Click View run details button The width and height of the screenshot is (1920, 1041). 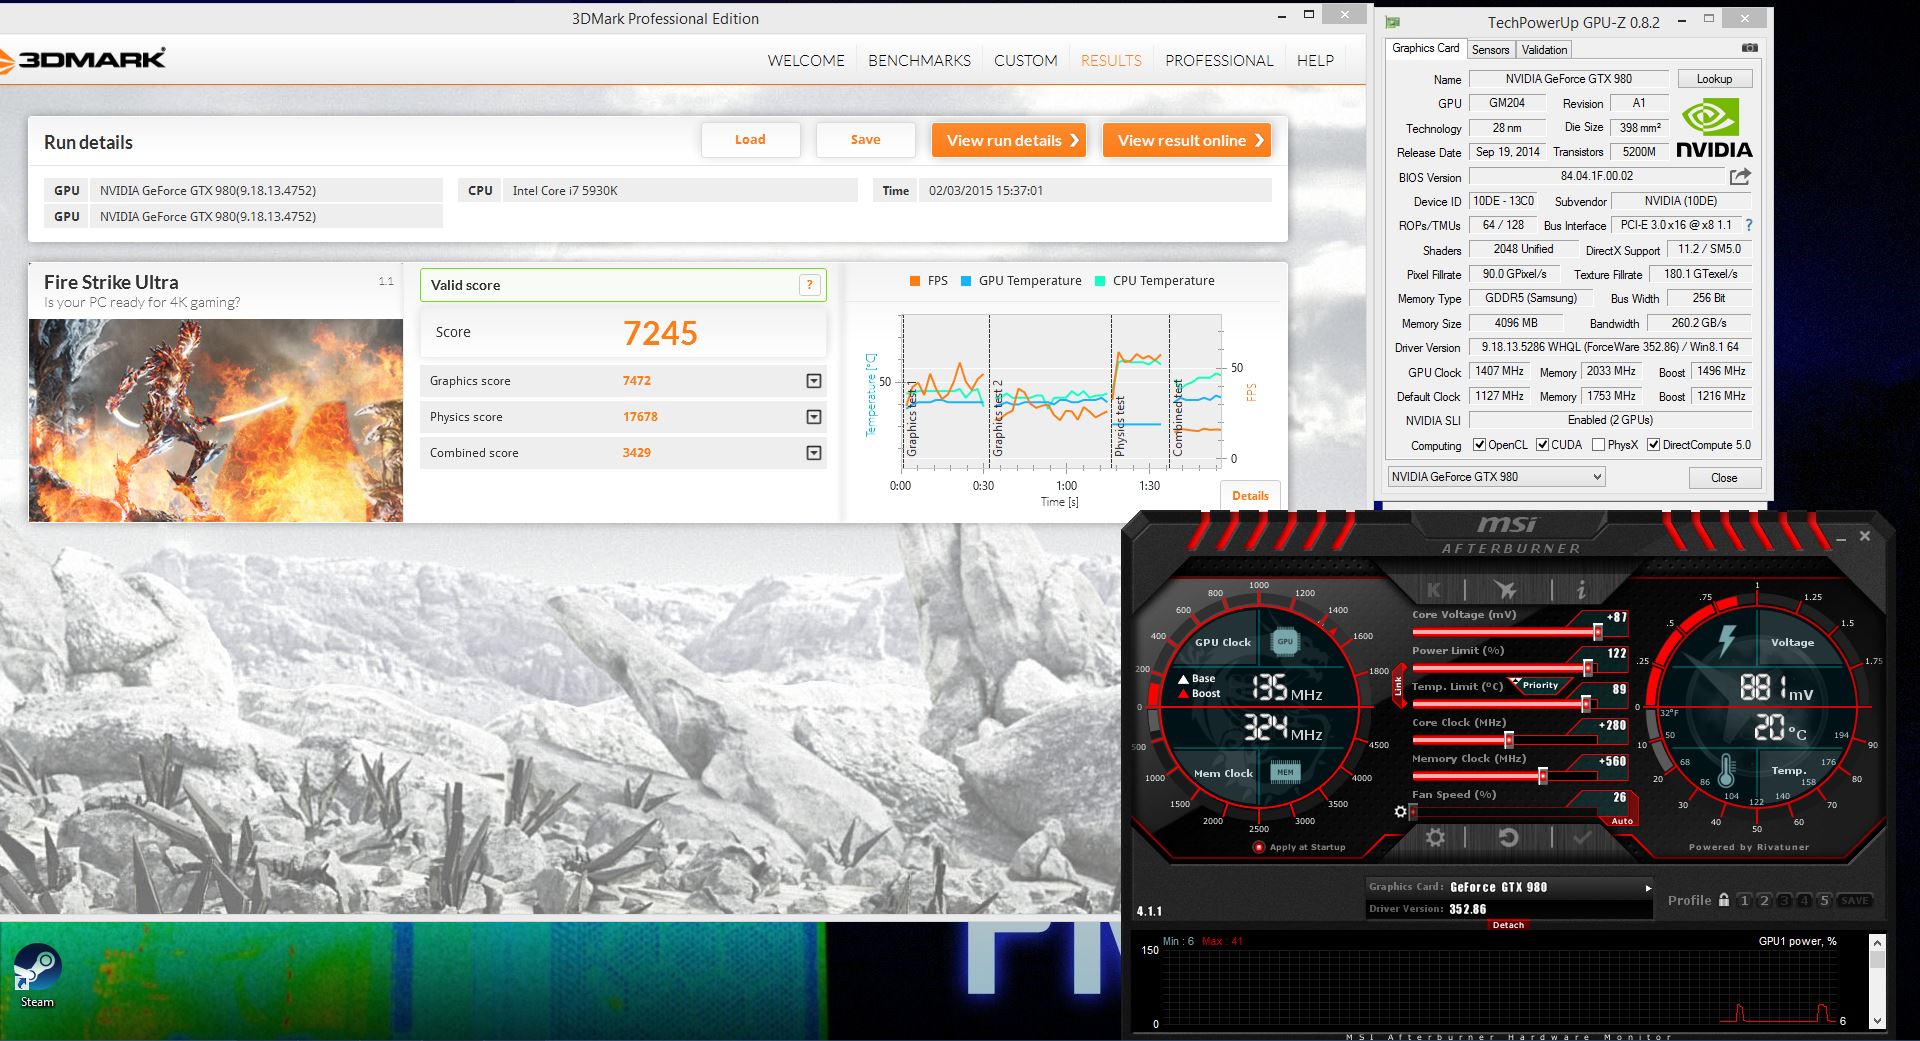click(1010, 140)
